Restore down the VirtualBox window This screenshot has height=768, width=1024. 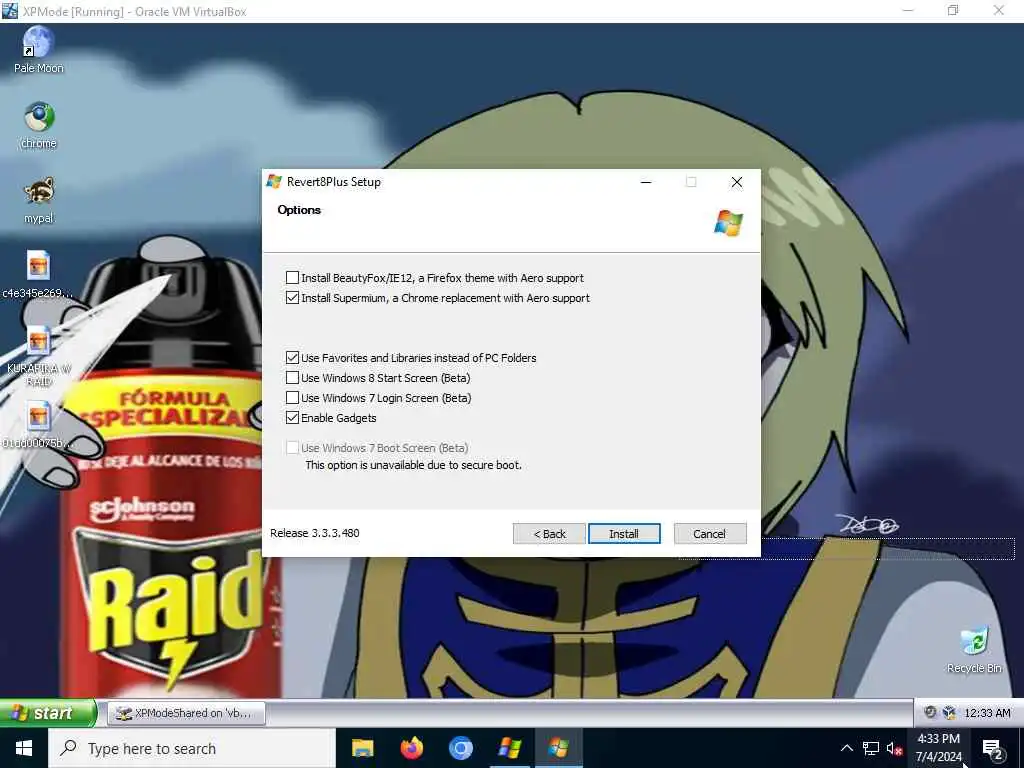(953, 10)
